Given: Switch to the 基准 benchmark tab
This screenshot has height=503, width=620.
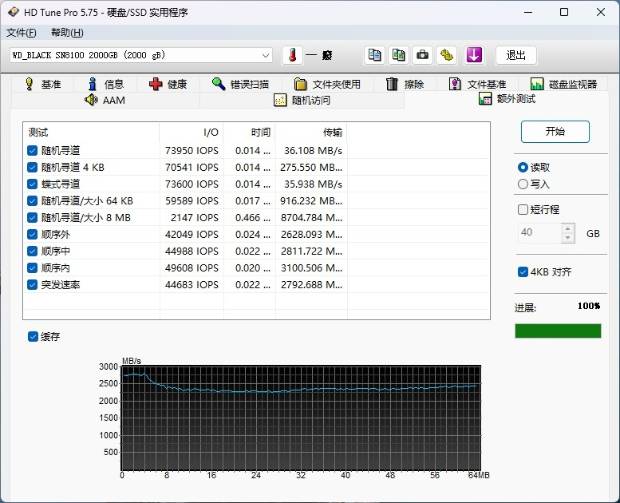Looking at the screenshot, I should (x=43, y=84).
